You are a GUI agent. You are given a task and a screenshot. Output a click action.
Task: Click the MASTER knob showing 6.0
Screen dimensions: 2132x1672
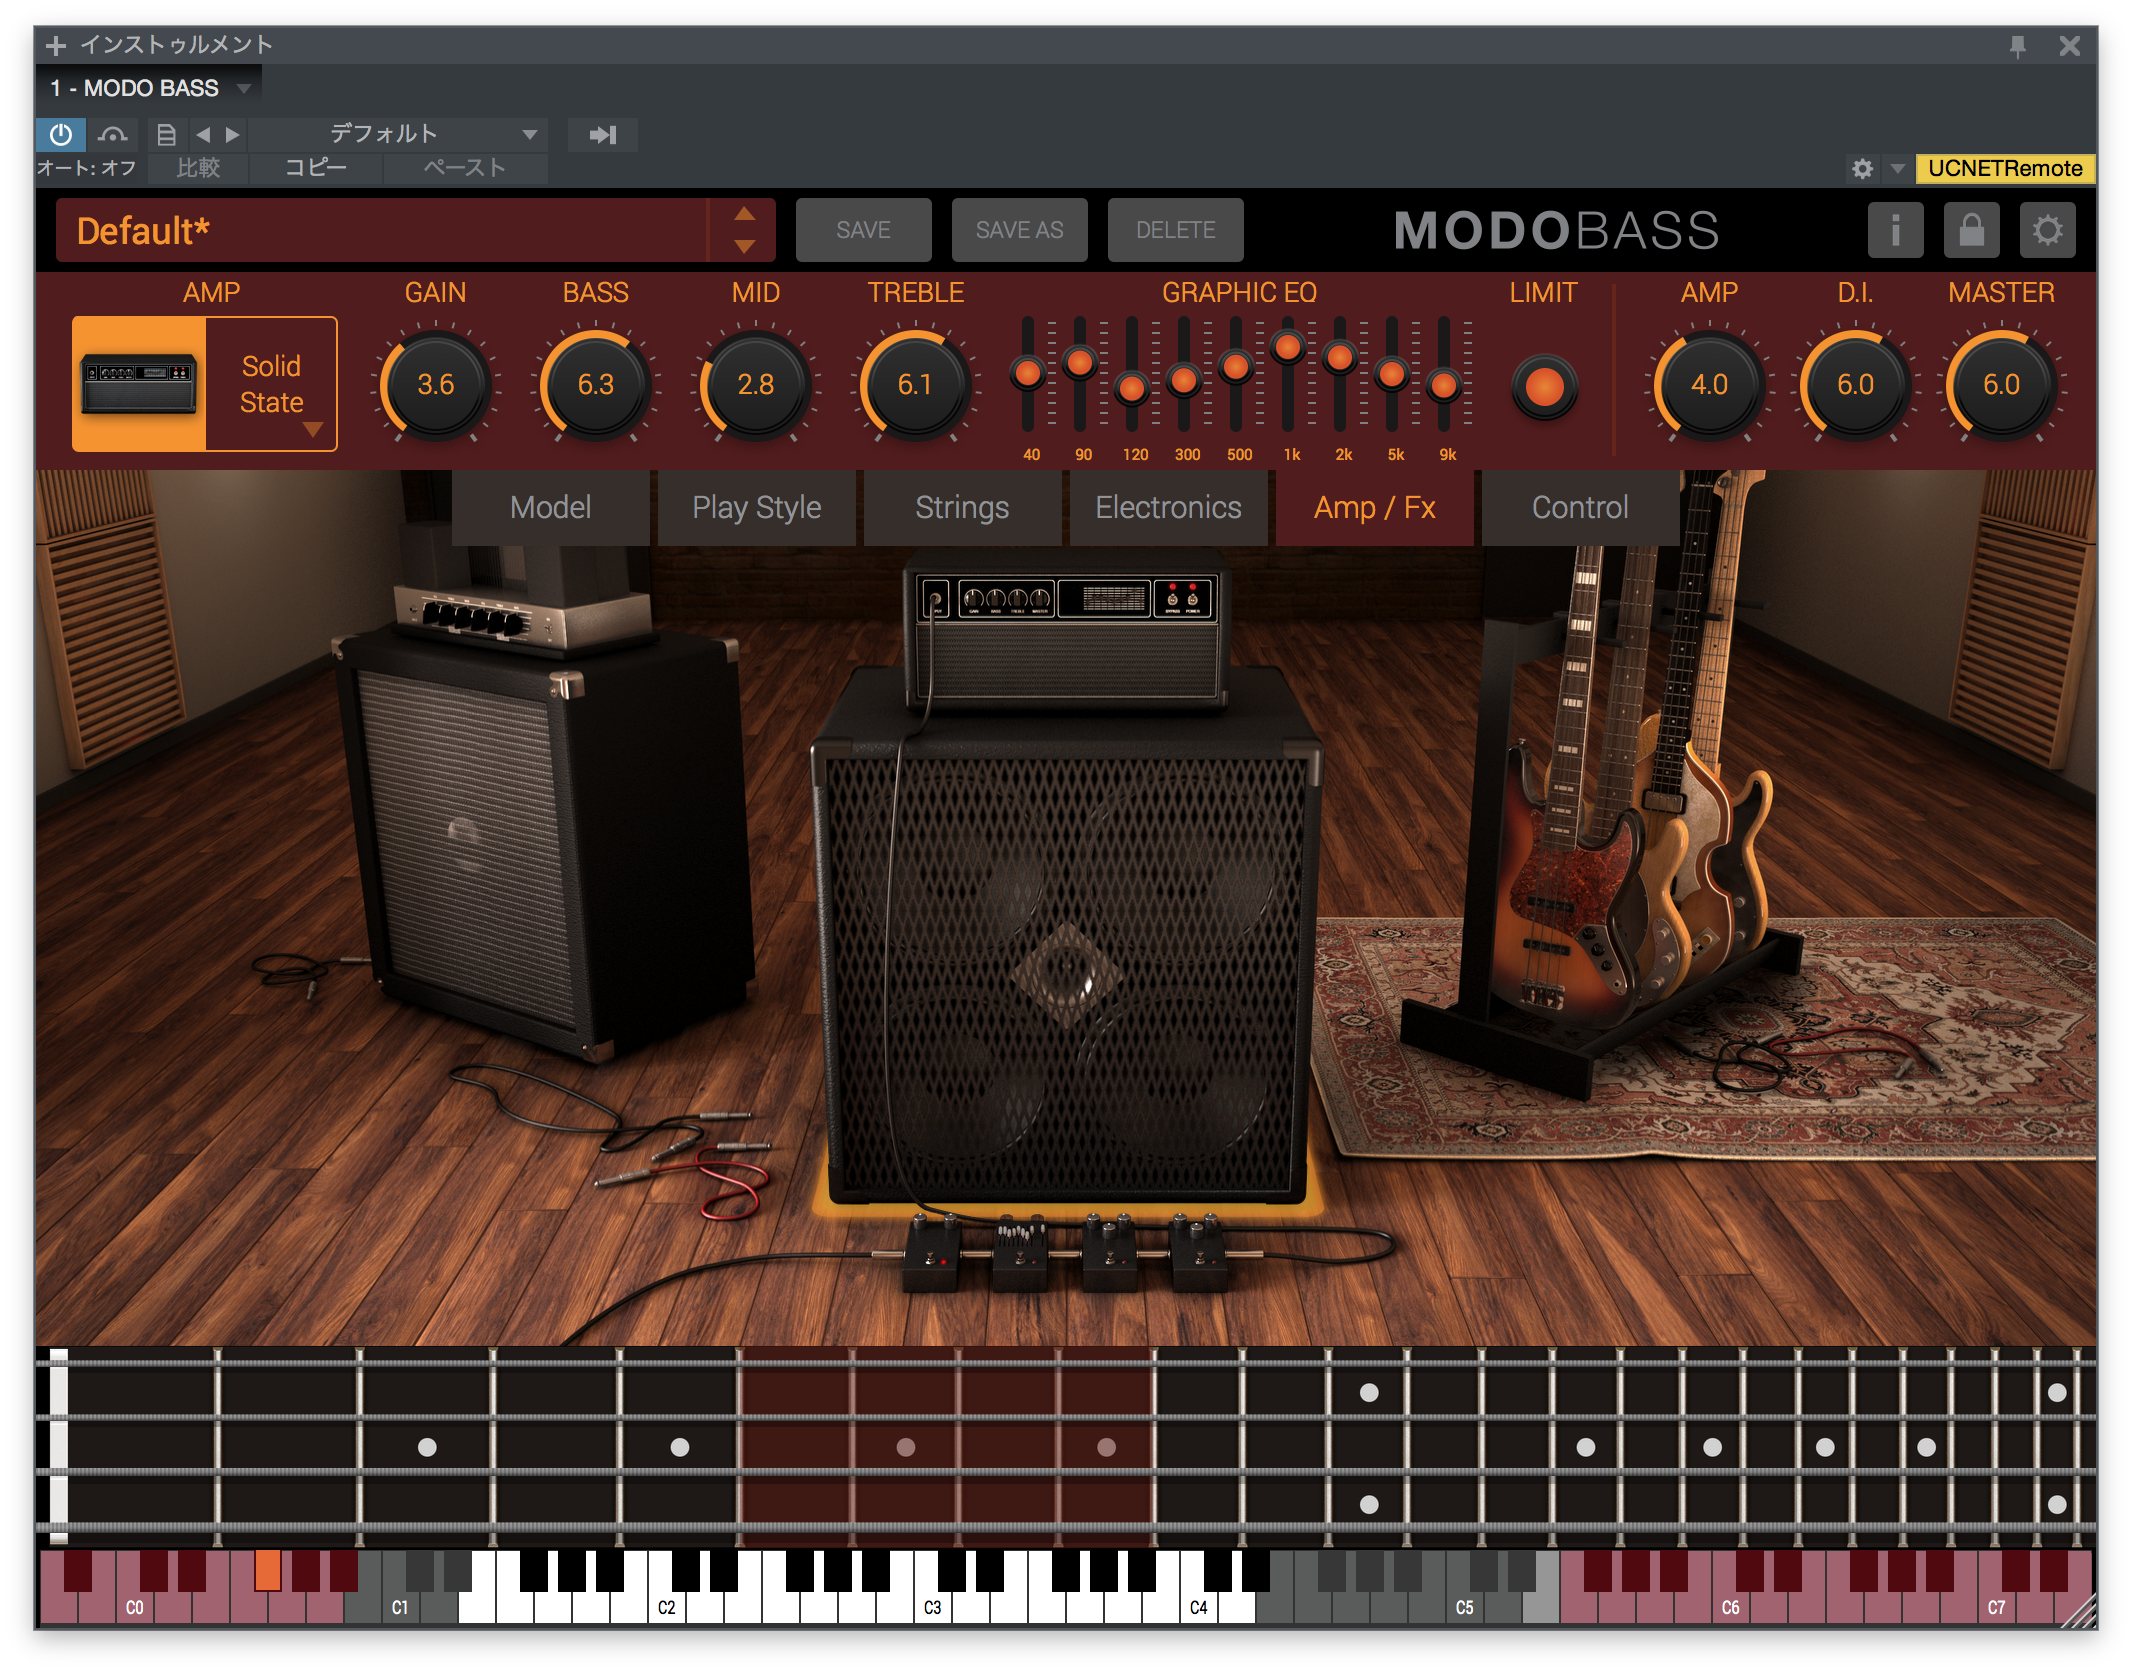2001,384
